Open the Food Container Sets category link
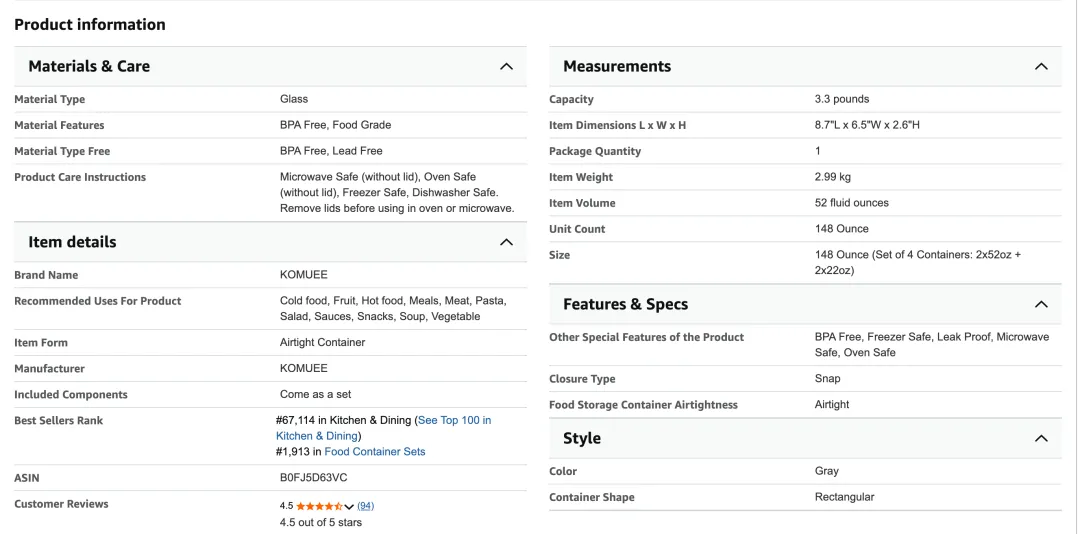 (375, 452)
